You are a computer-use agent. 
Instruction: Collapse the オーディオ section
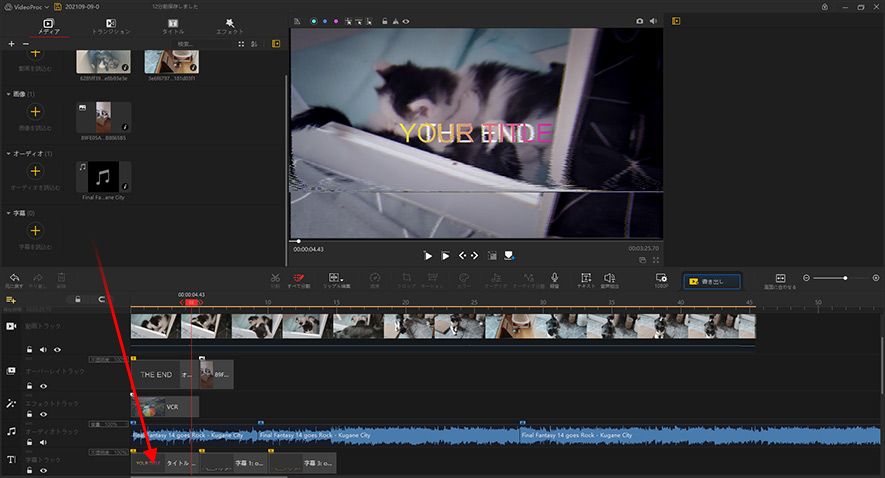tap(8, 154)
